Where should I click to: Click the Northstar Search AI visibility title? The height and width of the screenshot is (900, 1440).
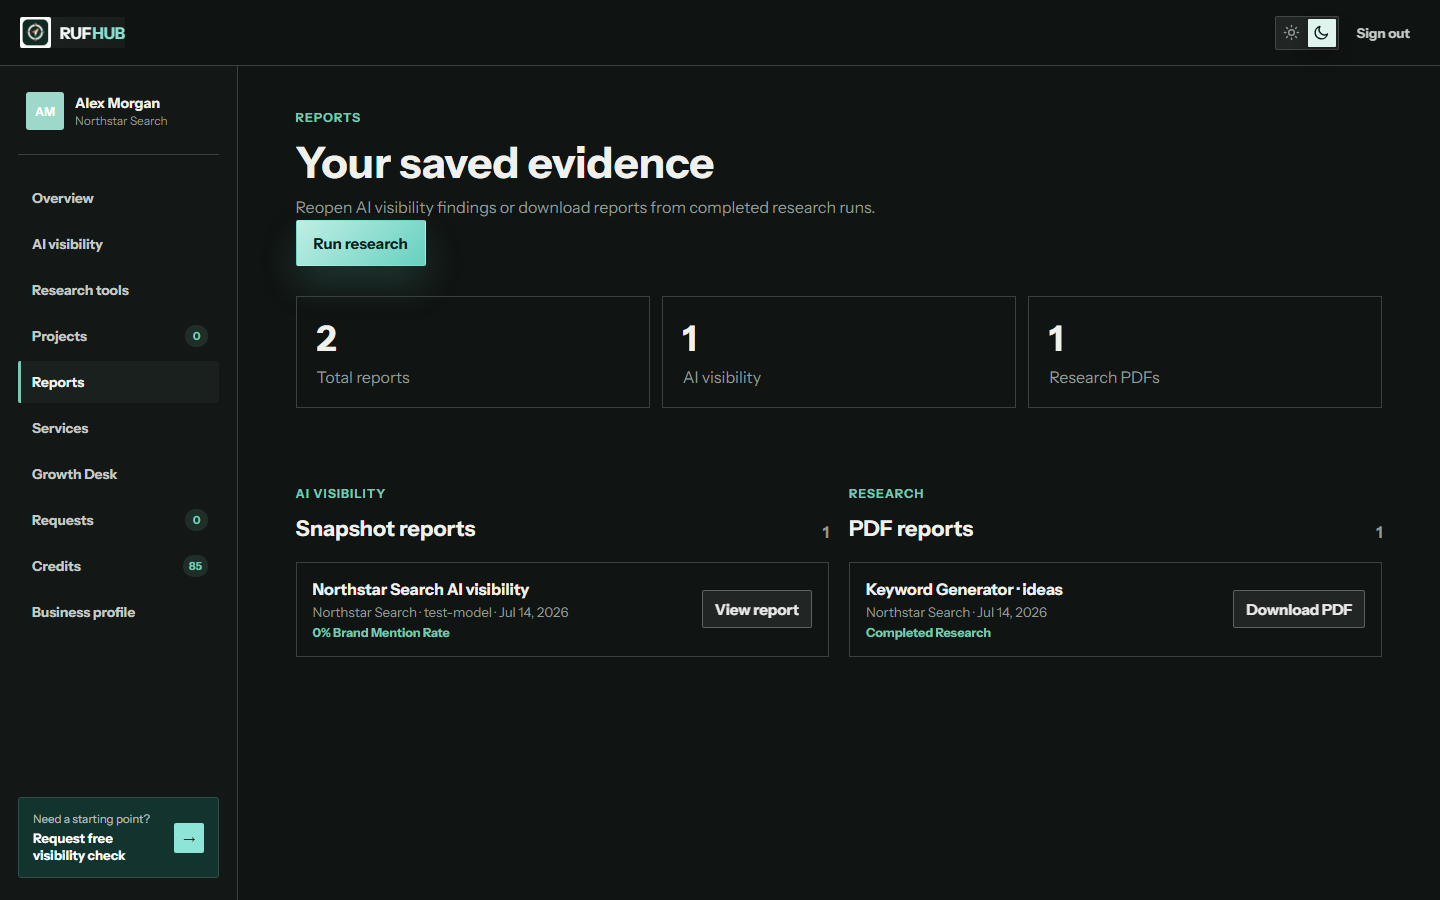click(420, 589)
